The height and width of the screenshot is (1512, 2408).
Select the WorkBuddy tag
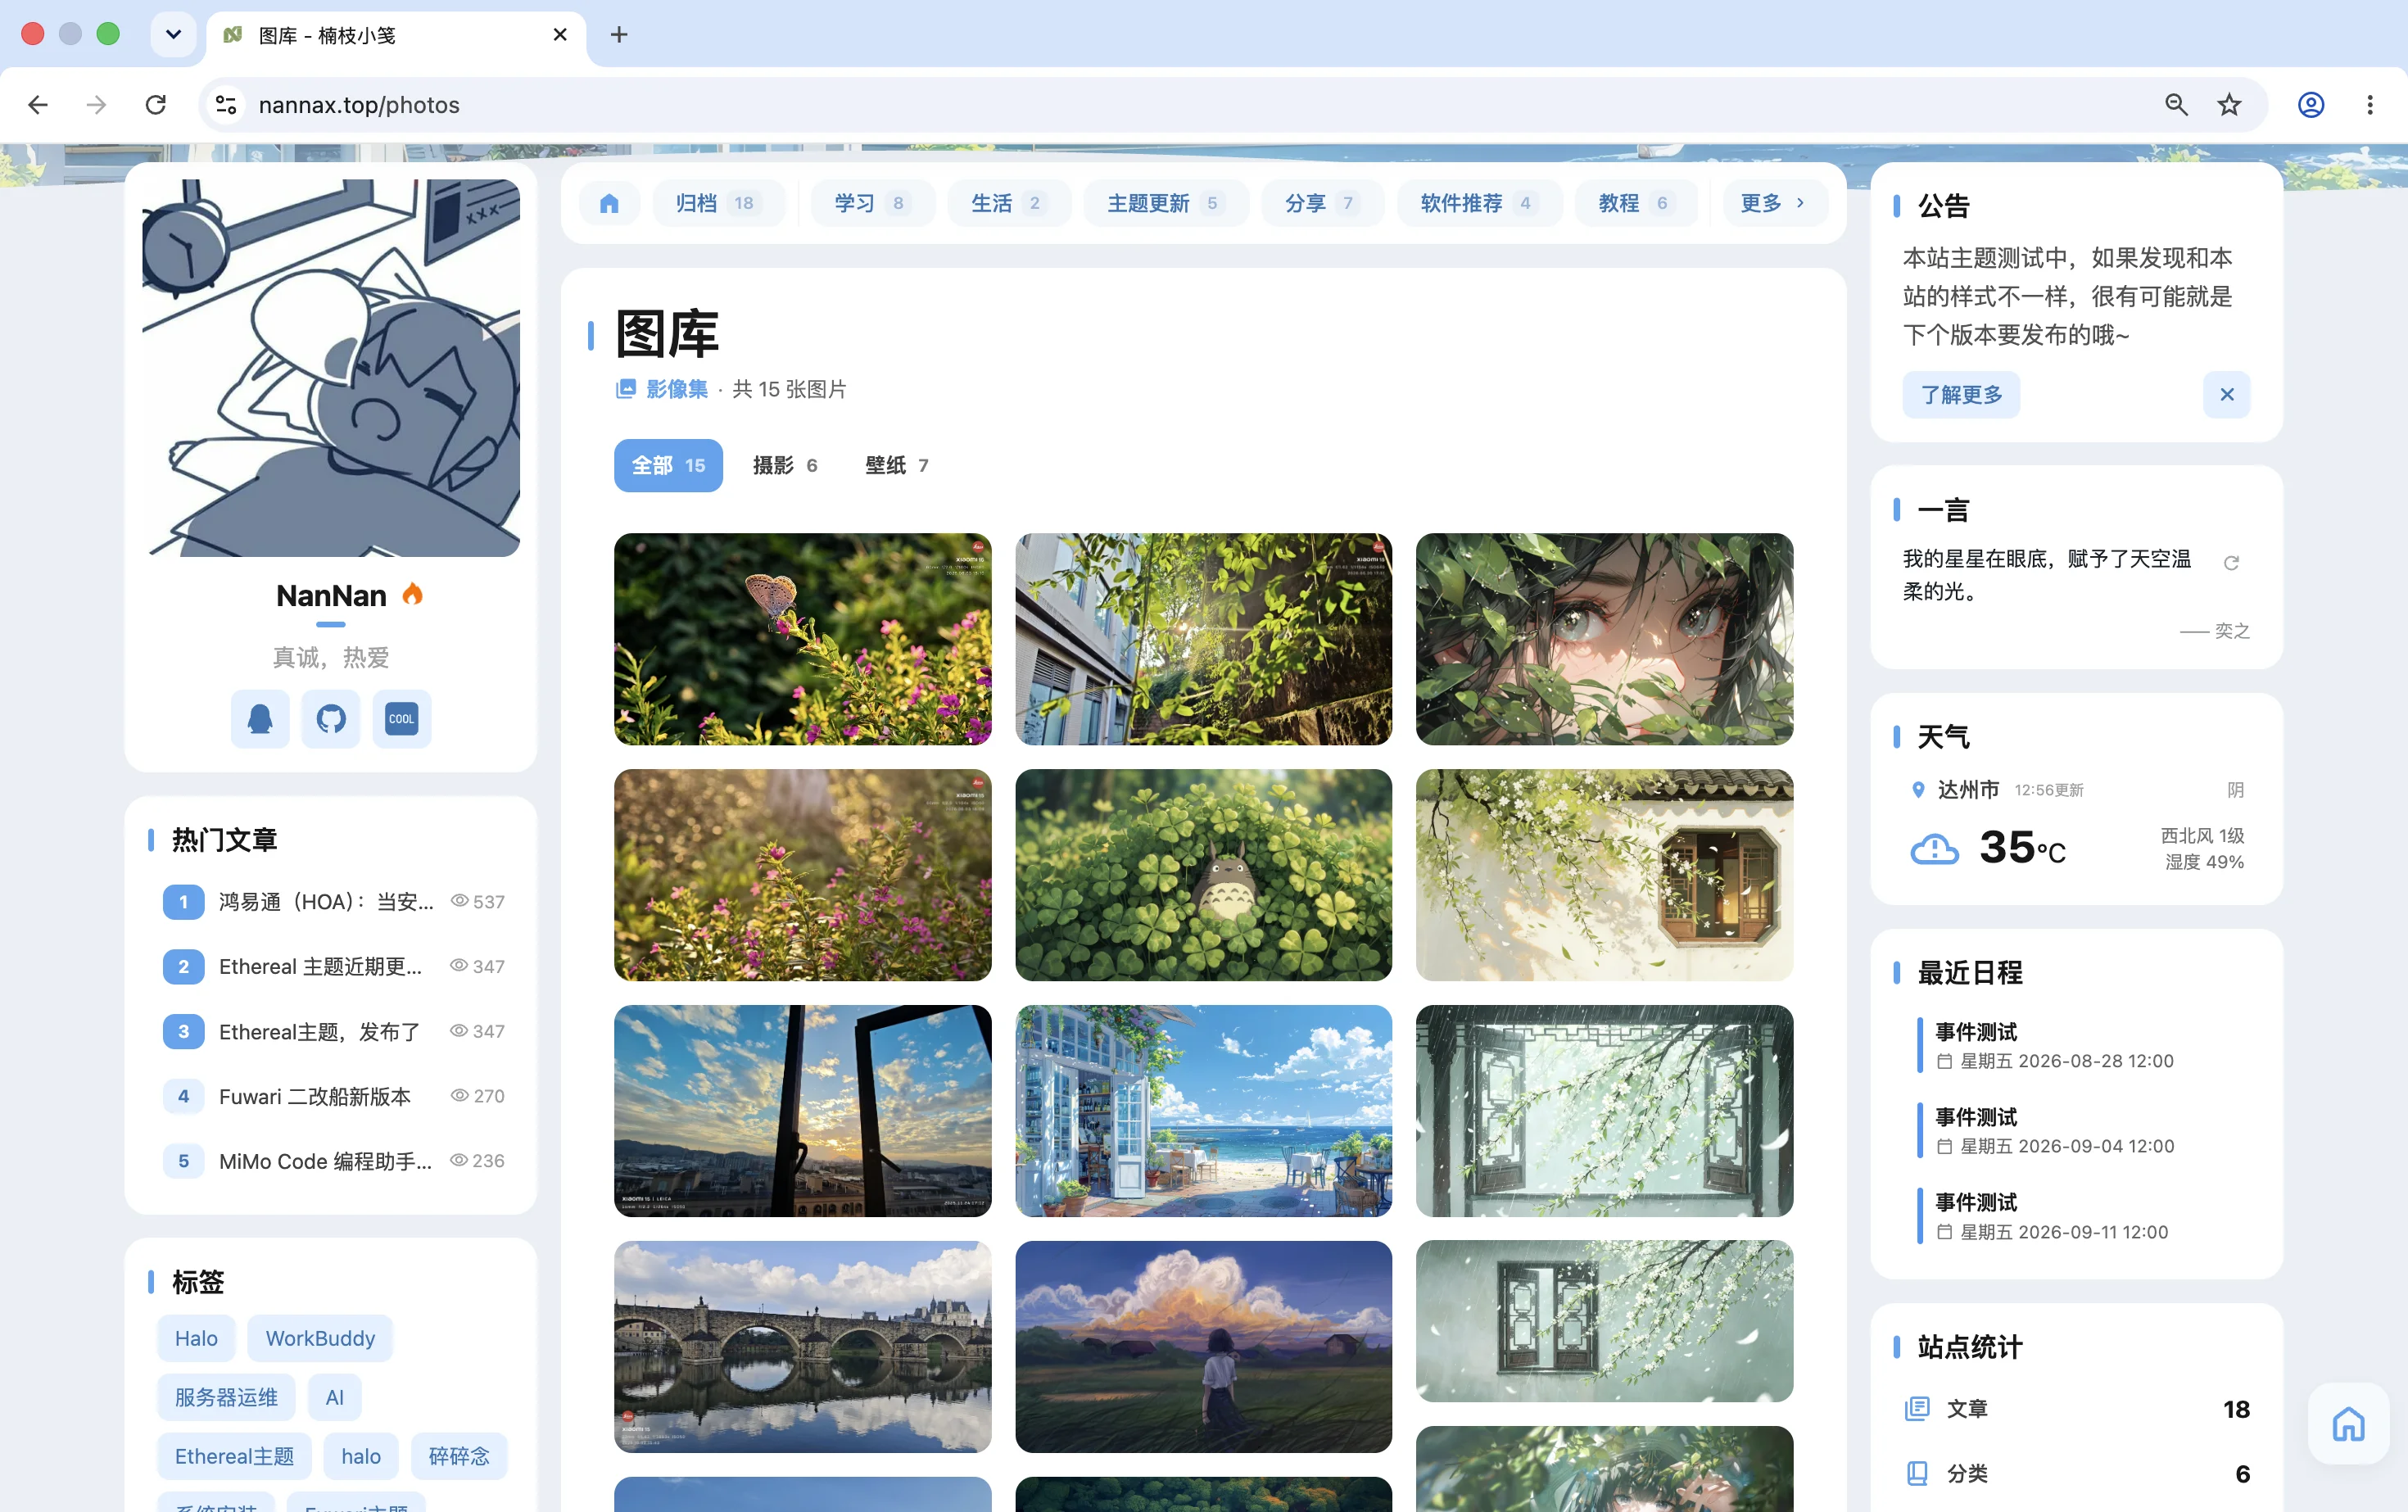(320, 1339)
